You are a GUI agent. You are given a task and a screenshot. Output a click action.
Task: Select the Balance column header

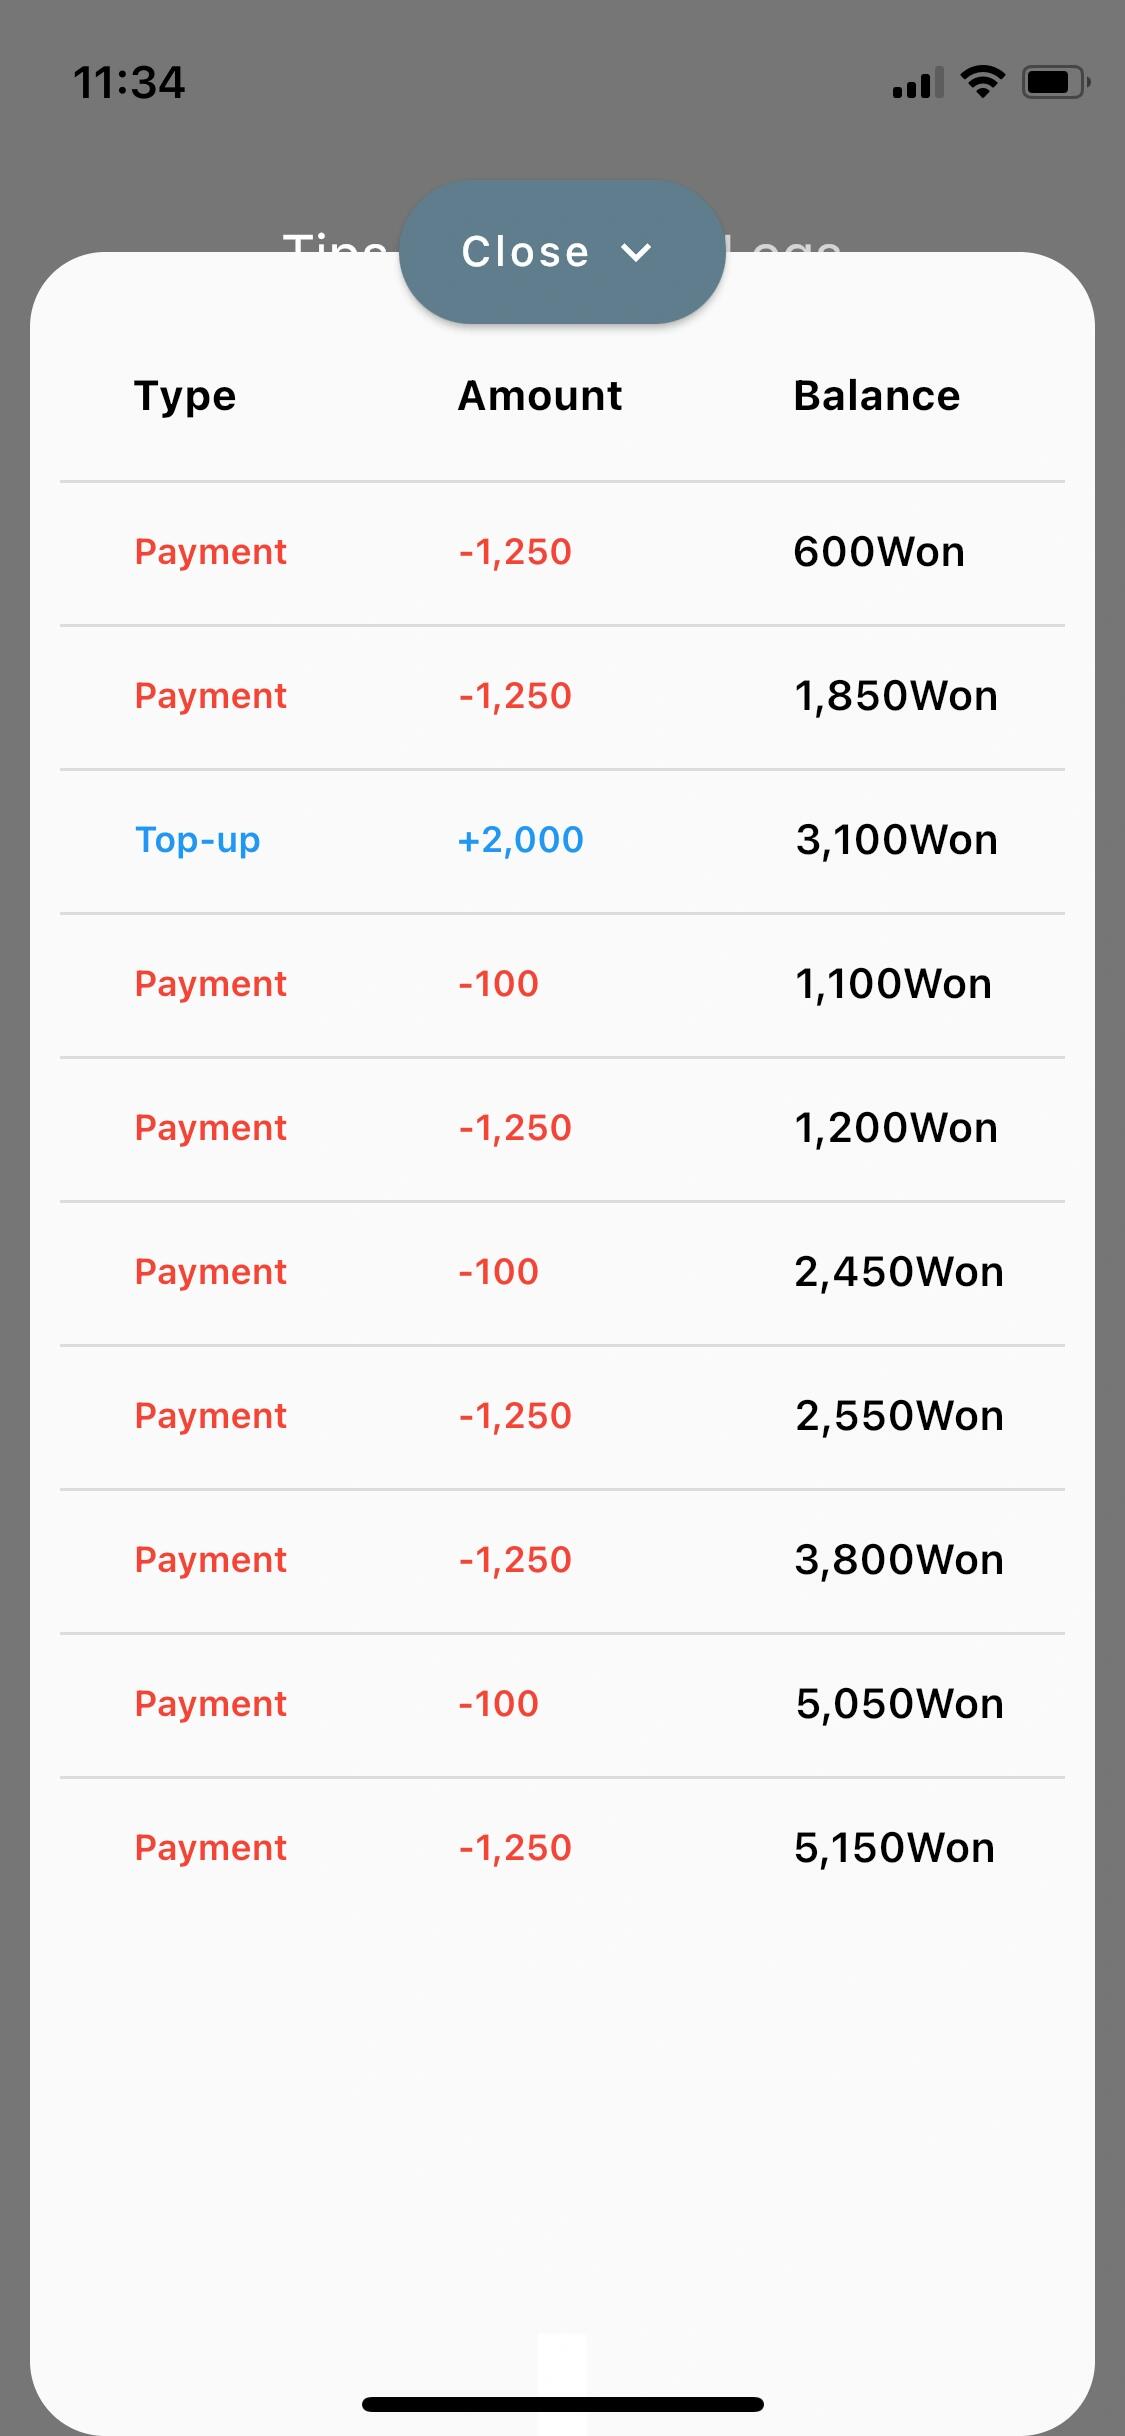877,396
